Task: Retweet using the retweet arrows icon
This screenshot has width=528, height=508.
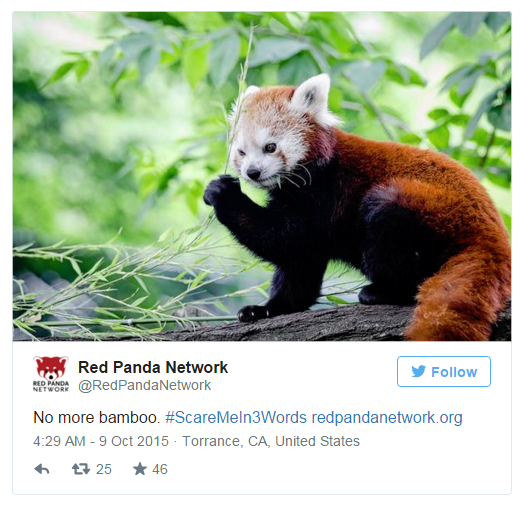Action: click(81, 469)
